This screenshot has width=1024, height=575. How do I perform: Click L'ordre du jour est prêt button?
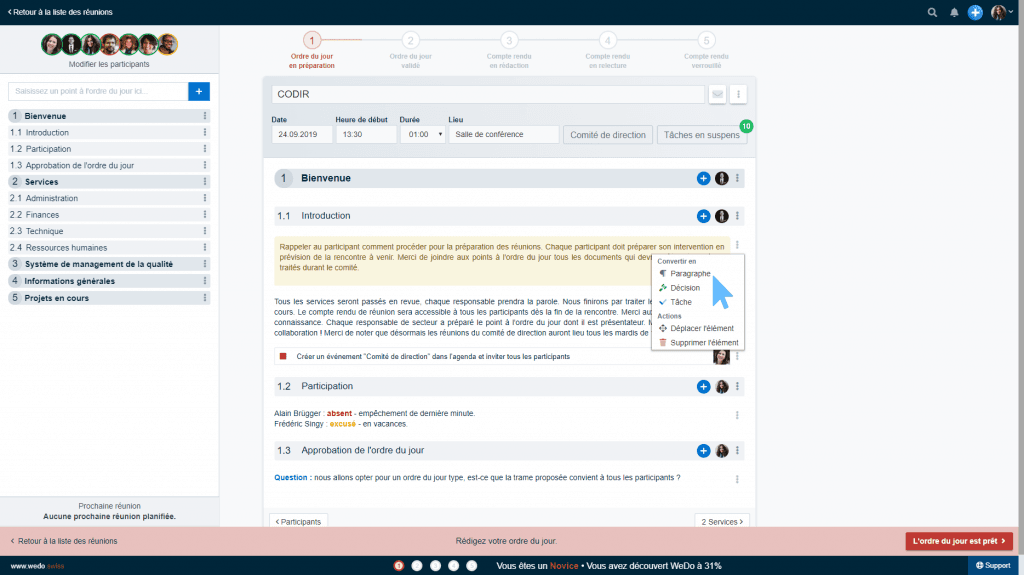959,541
